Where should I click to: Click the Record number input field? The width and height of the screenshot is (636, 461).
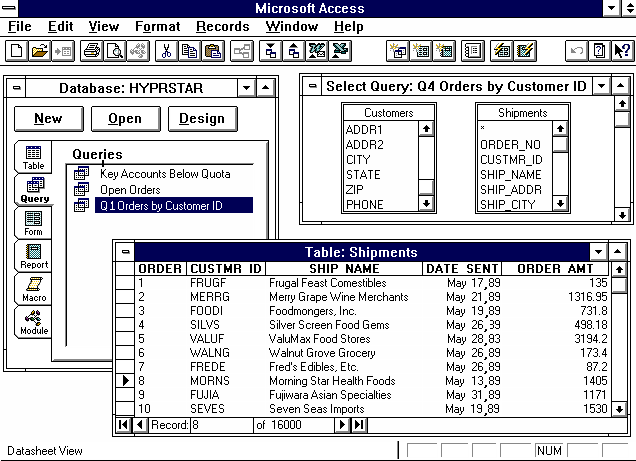221,425
